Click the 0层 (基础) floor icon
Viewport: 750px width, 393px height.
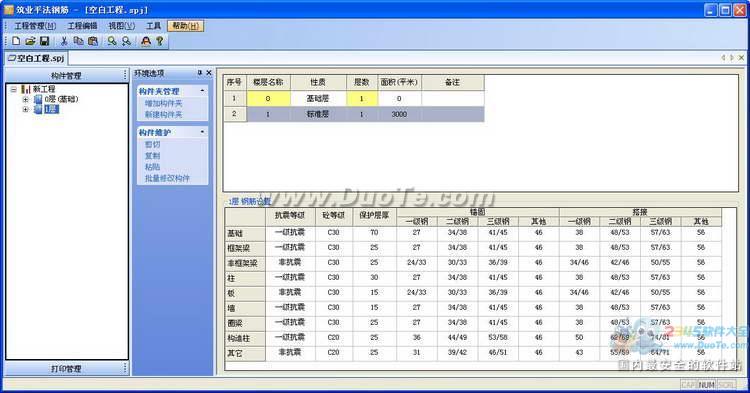[x=38, y=99]
